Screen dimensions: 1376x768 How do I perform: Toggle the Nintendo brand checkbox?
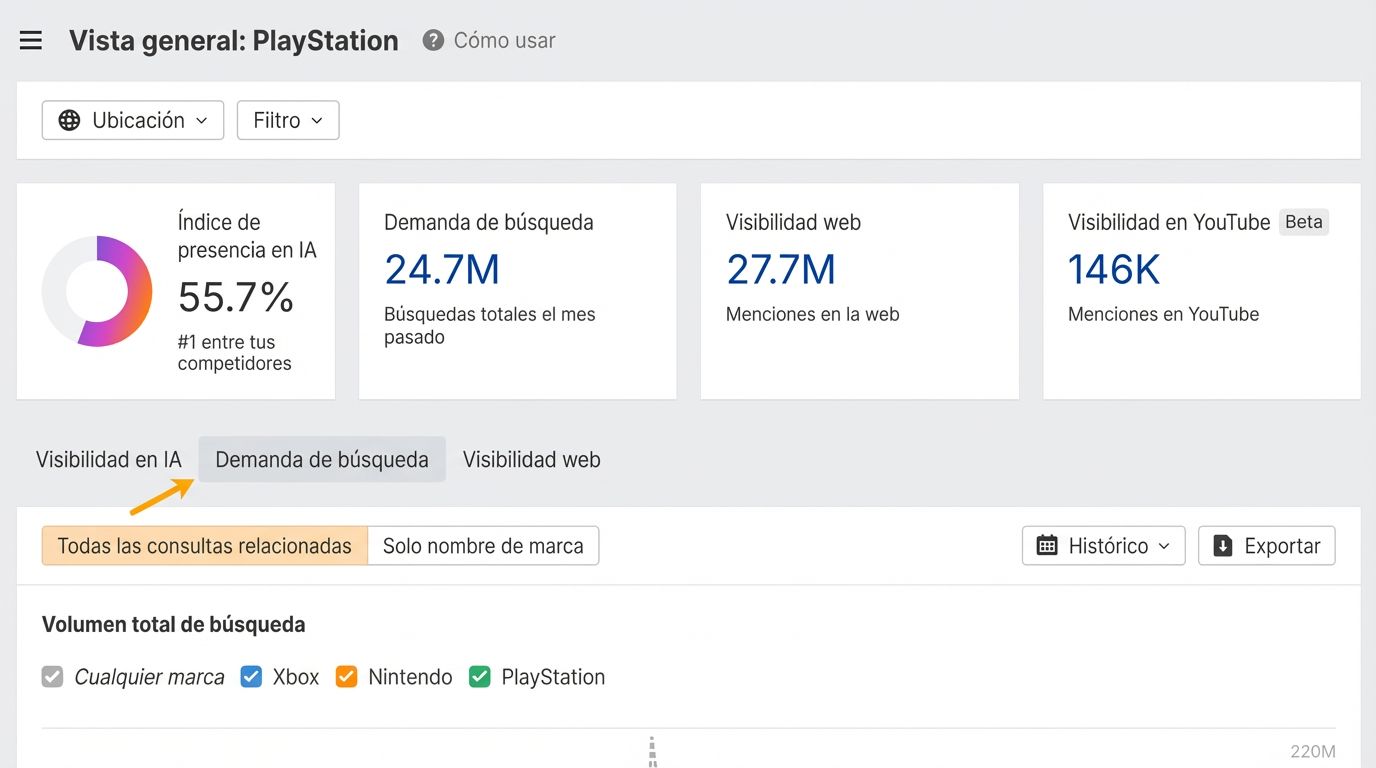click(x=346, y=677)
